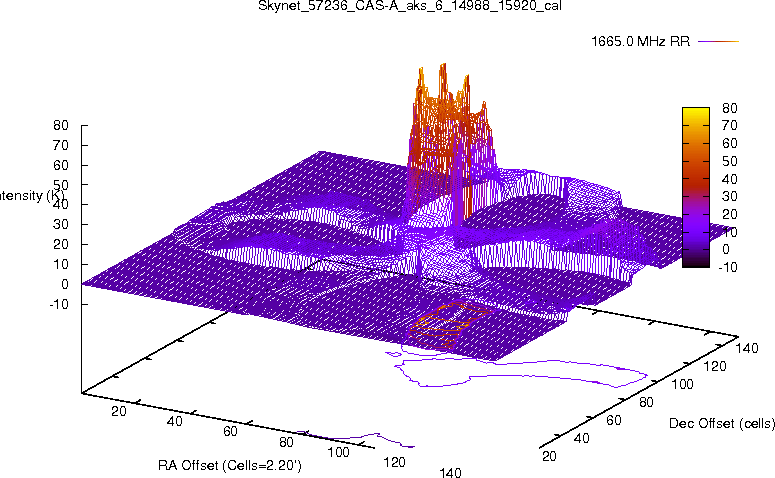Click the orange contour outline projected under the peak
Image resolution: width=775 pixels, height=478 pixels.
click(449, 325)
